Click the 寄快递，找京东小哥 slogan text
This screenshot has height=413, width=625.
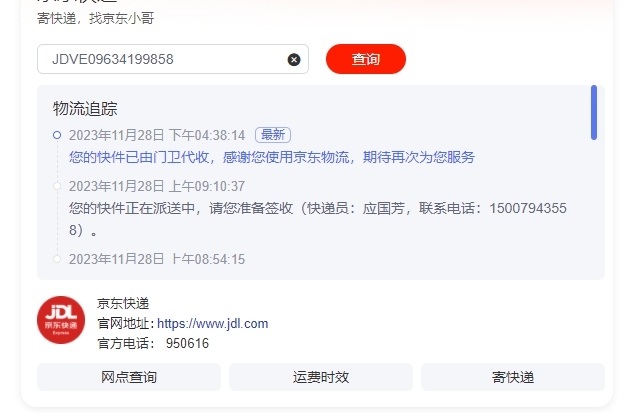[96, 18]
